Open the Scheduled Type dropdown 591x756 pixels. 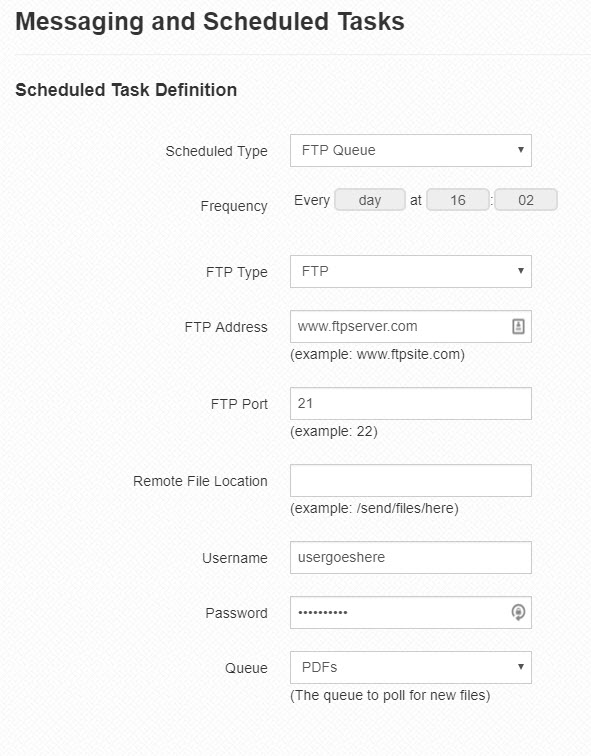[411, 150]
